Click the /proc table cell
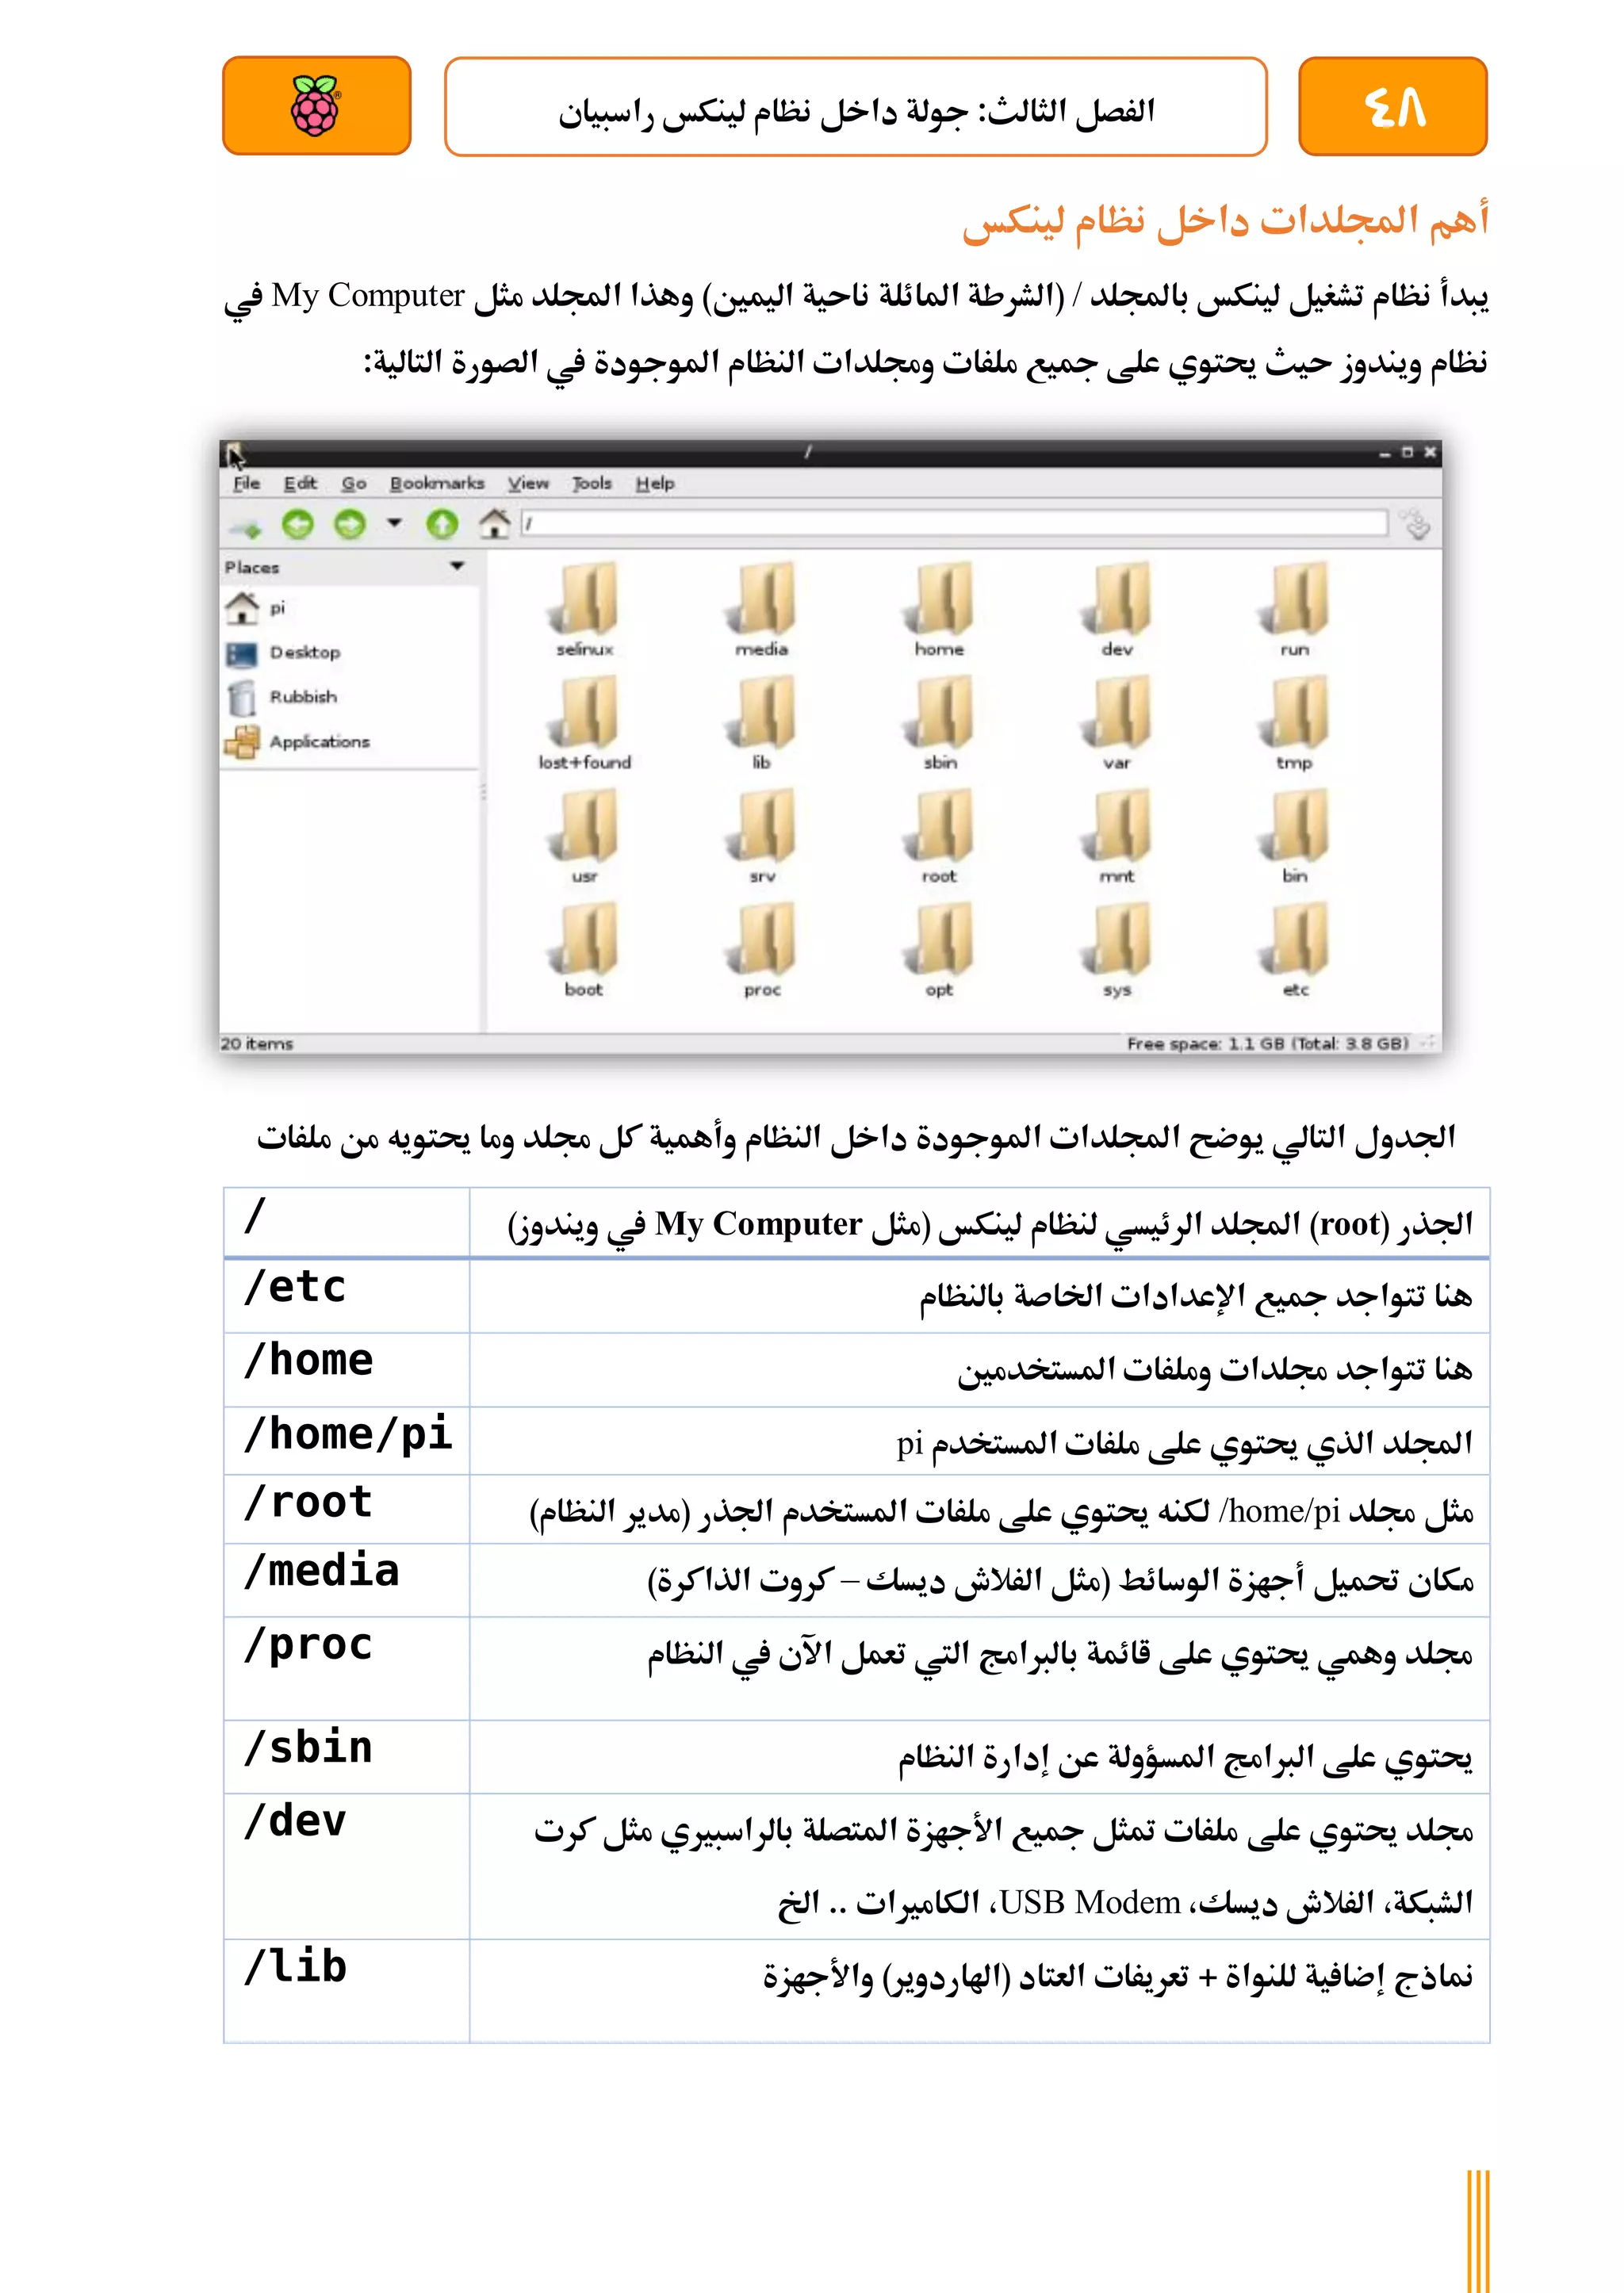The height and width of the screenshot is (2293, 1624). pyautogui.click(x=346, y=1668)
